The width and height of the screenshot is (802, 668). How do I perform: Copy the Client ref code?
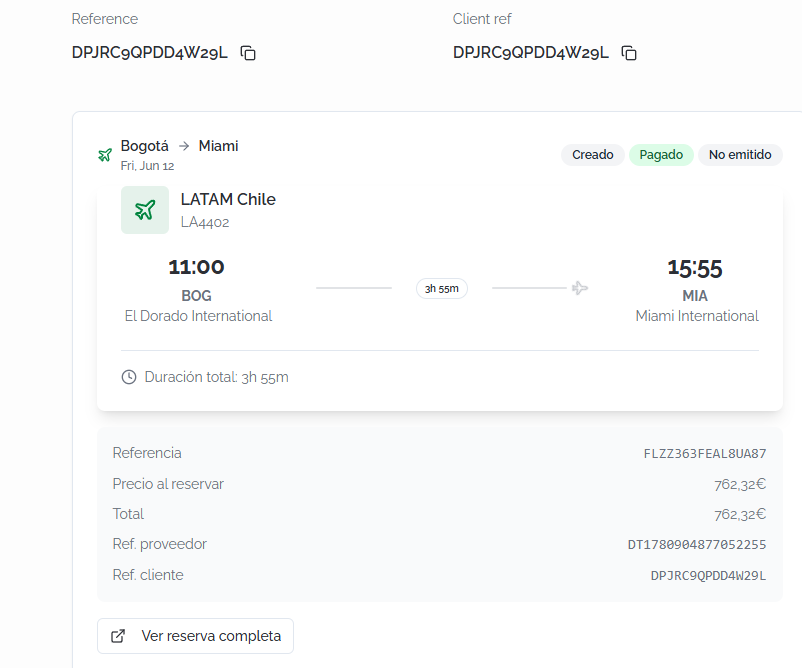629,53
